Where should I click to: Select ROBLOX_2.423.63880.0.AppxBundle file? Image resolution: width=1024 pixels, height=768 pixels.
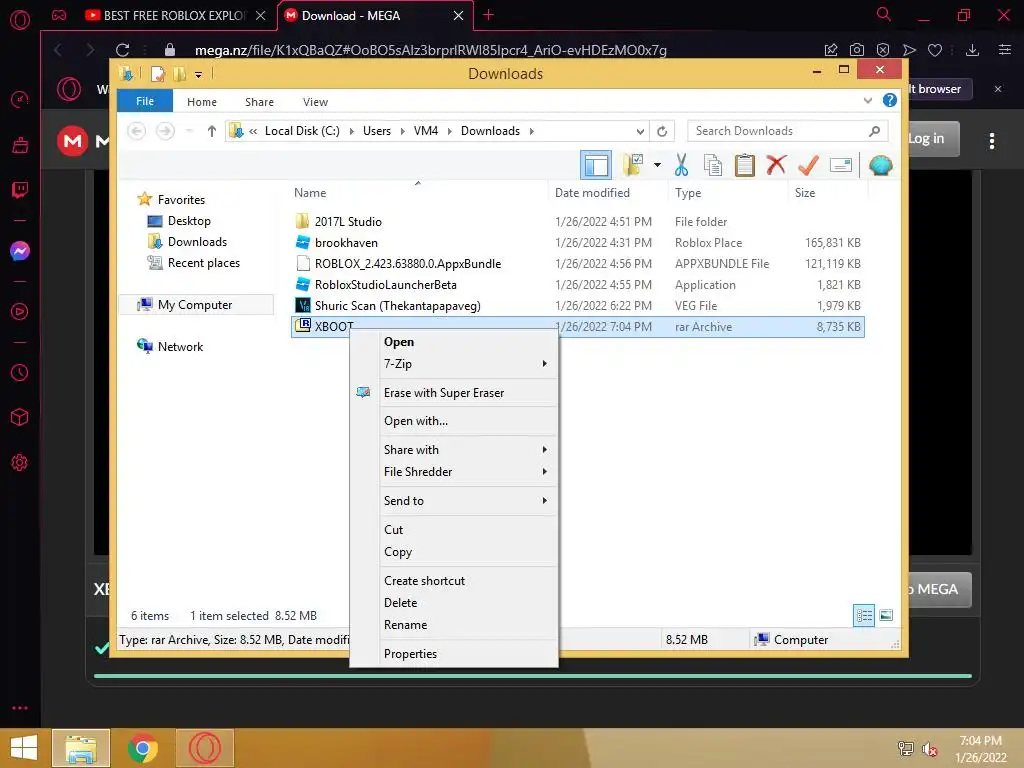pos(578,264)
